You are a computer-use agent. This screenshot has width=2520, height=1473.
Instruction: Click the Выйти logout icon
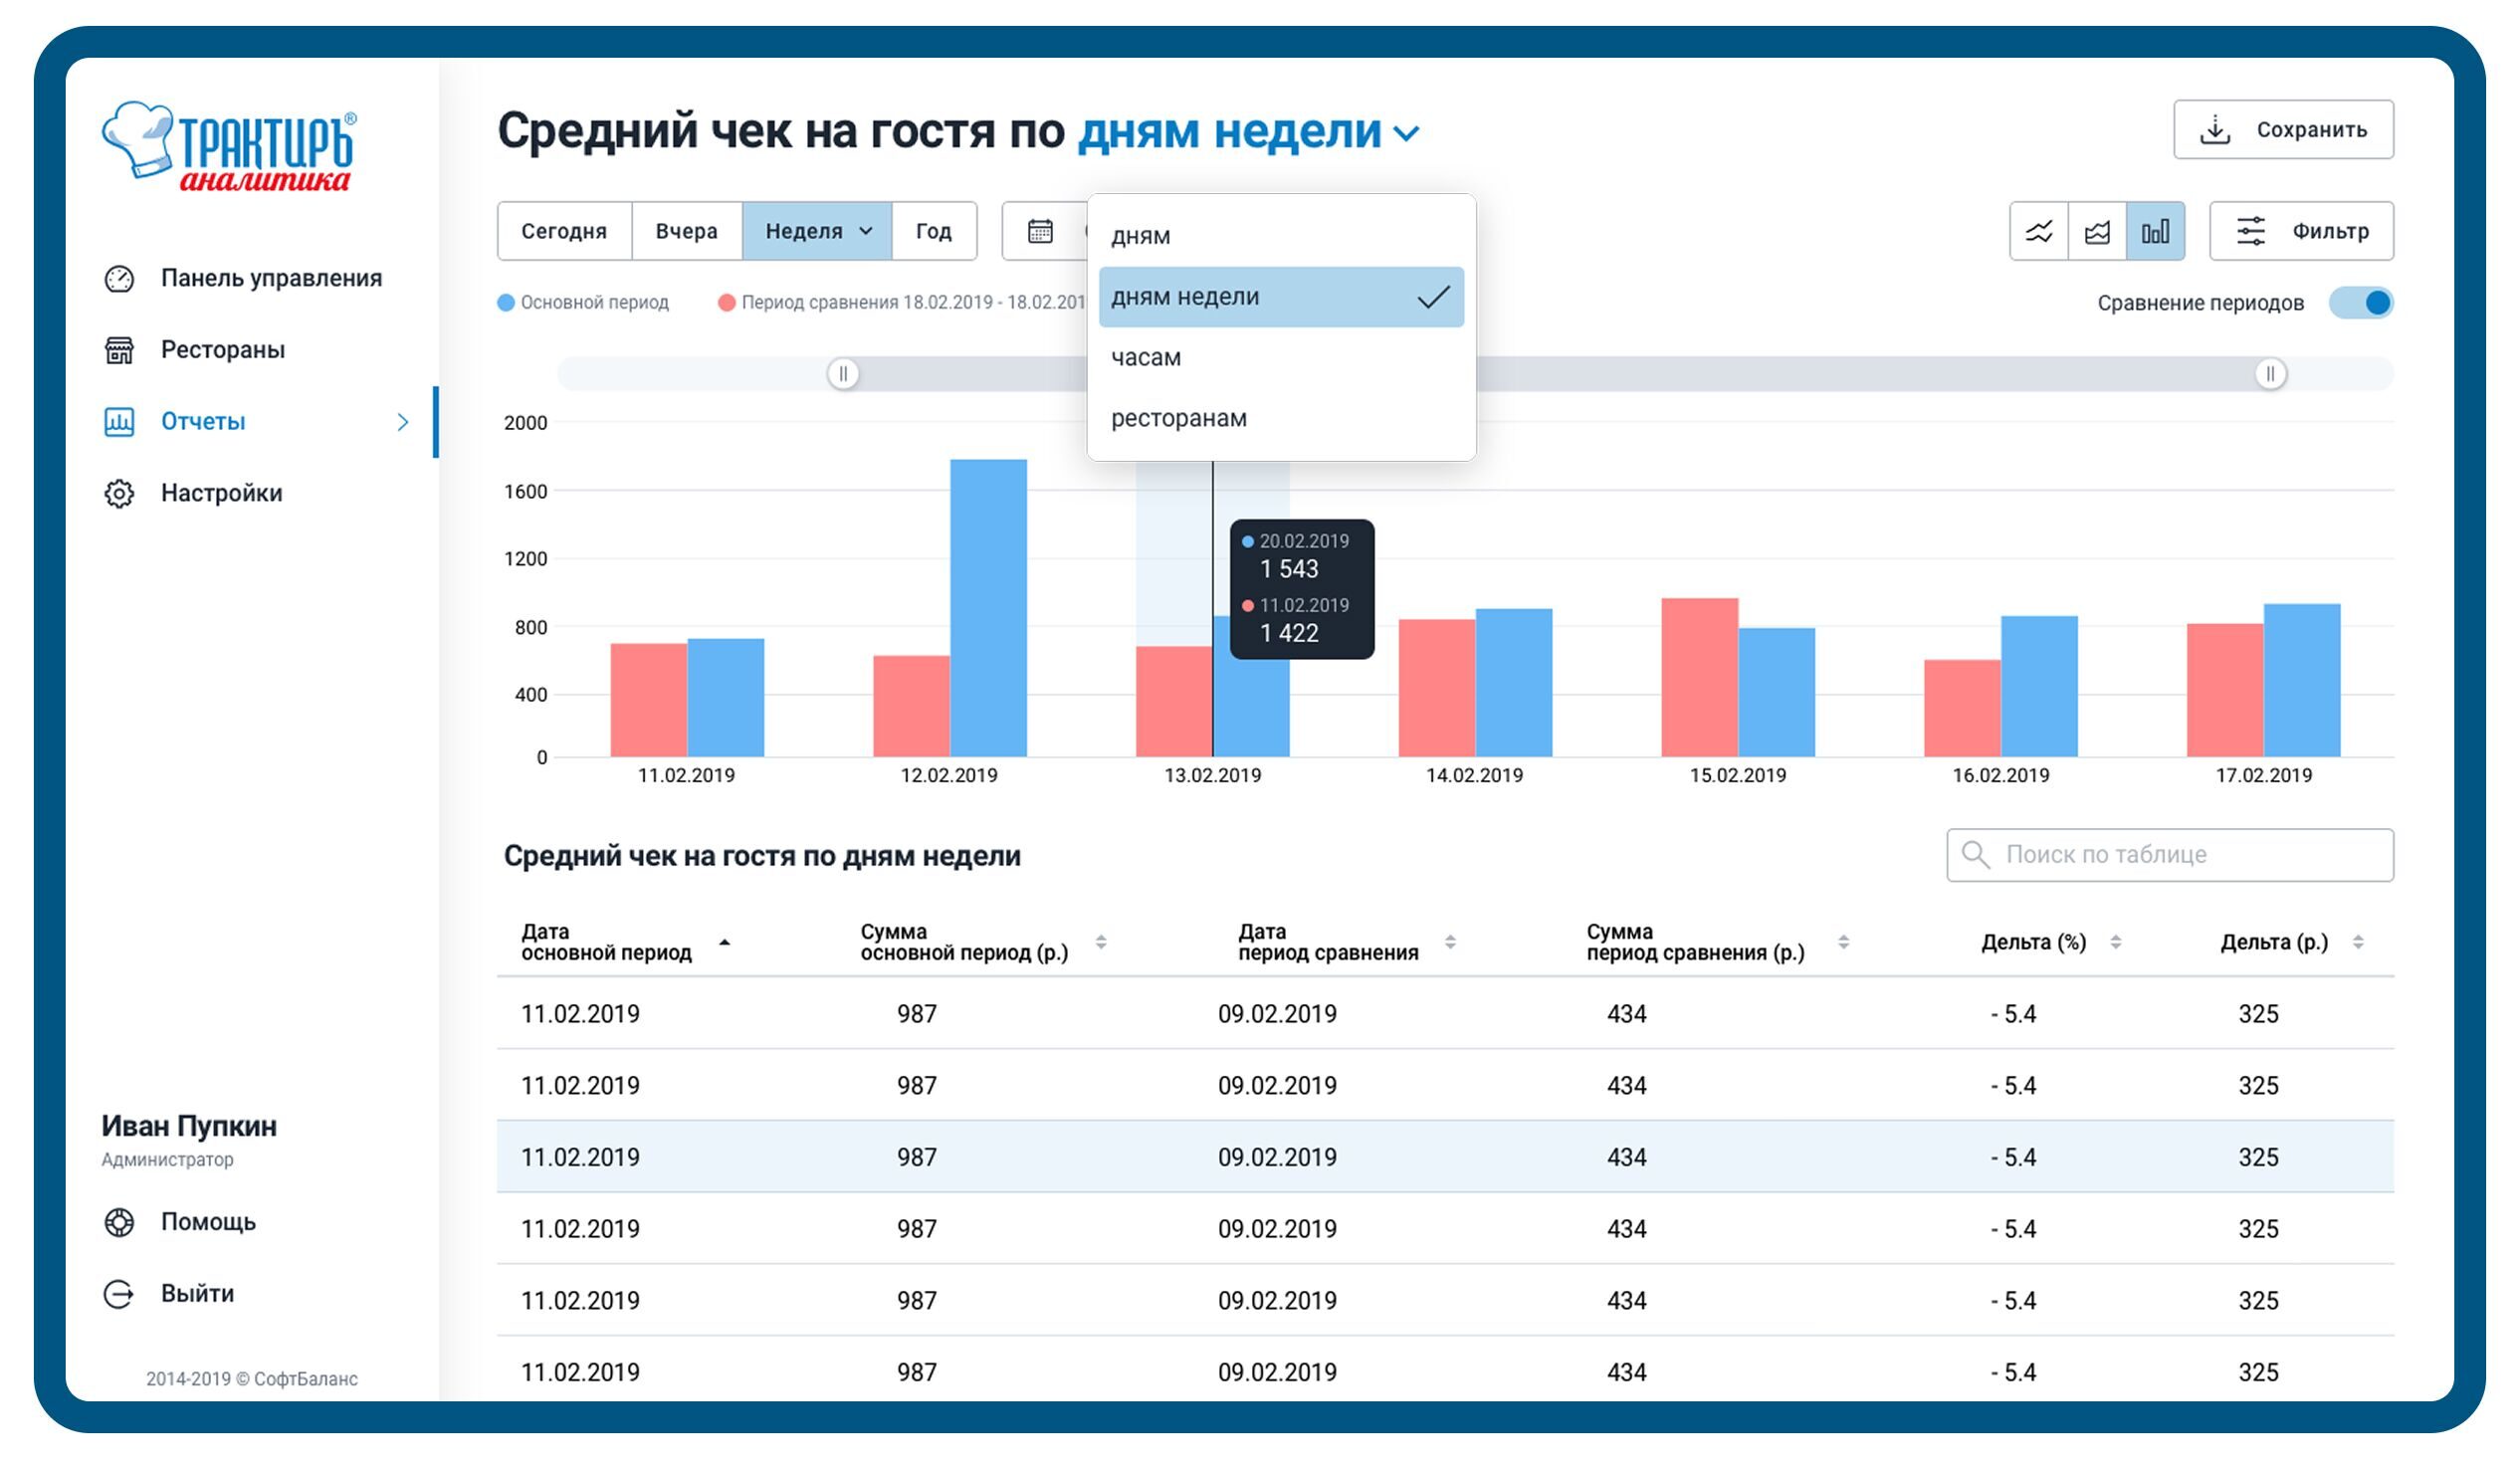coord(119,1294)
